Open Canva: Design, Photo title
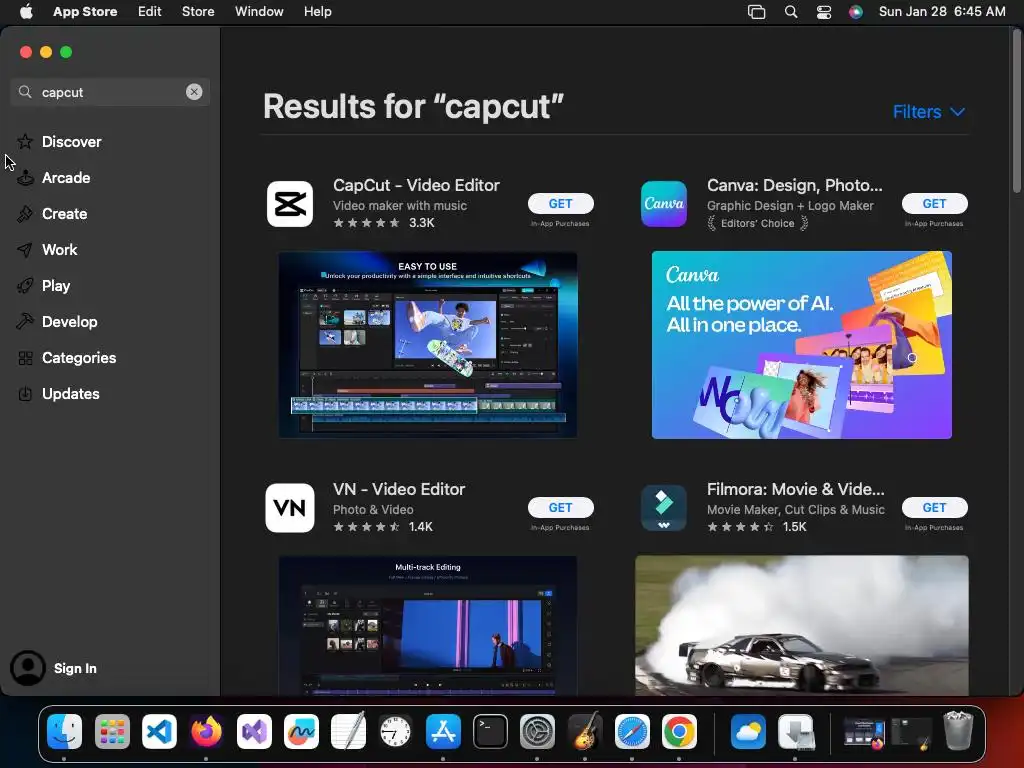 pos(794,185)
